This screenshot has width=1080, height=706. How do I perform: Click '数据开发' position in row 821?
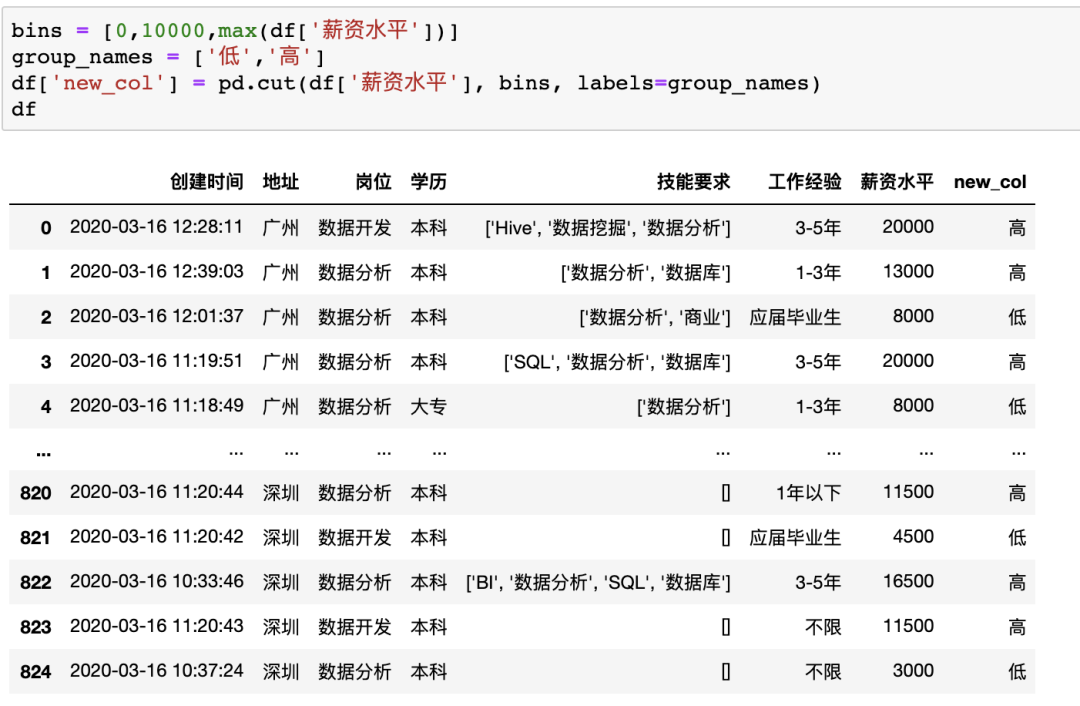click(x=355, y=538)
